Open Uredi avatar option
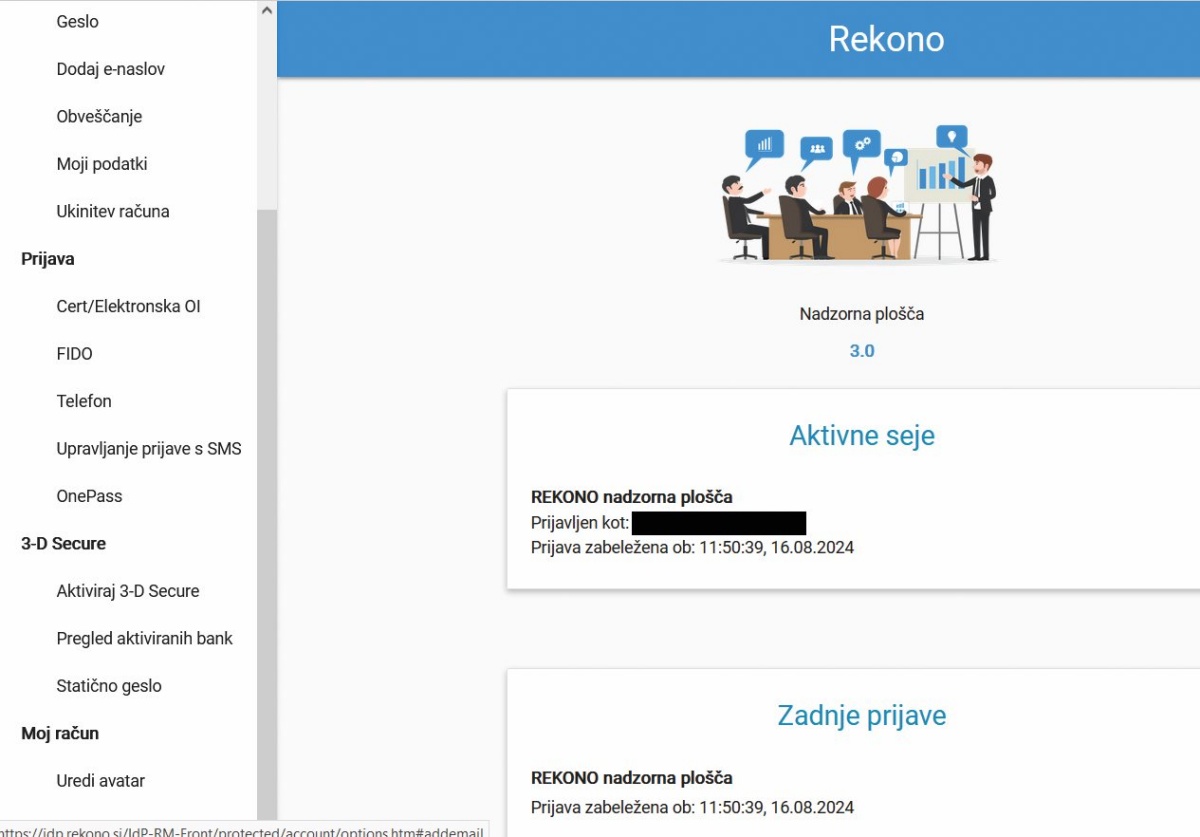1200x837 pixels. point(101,781)
